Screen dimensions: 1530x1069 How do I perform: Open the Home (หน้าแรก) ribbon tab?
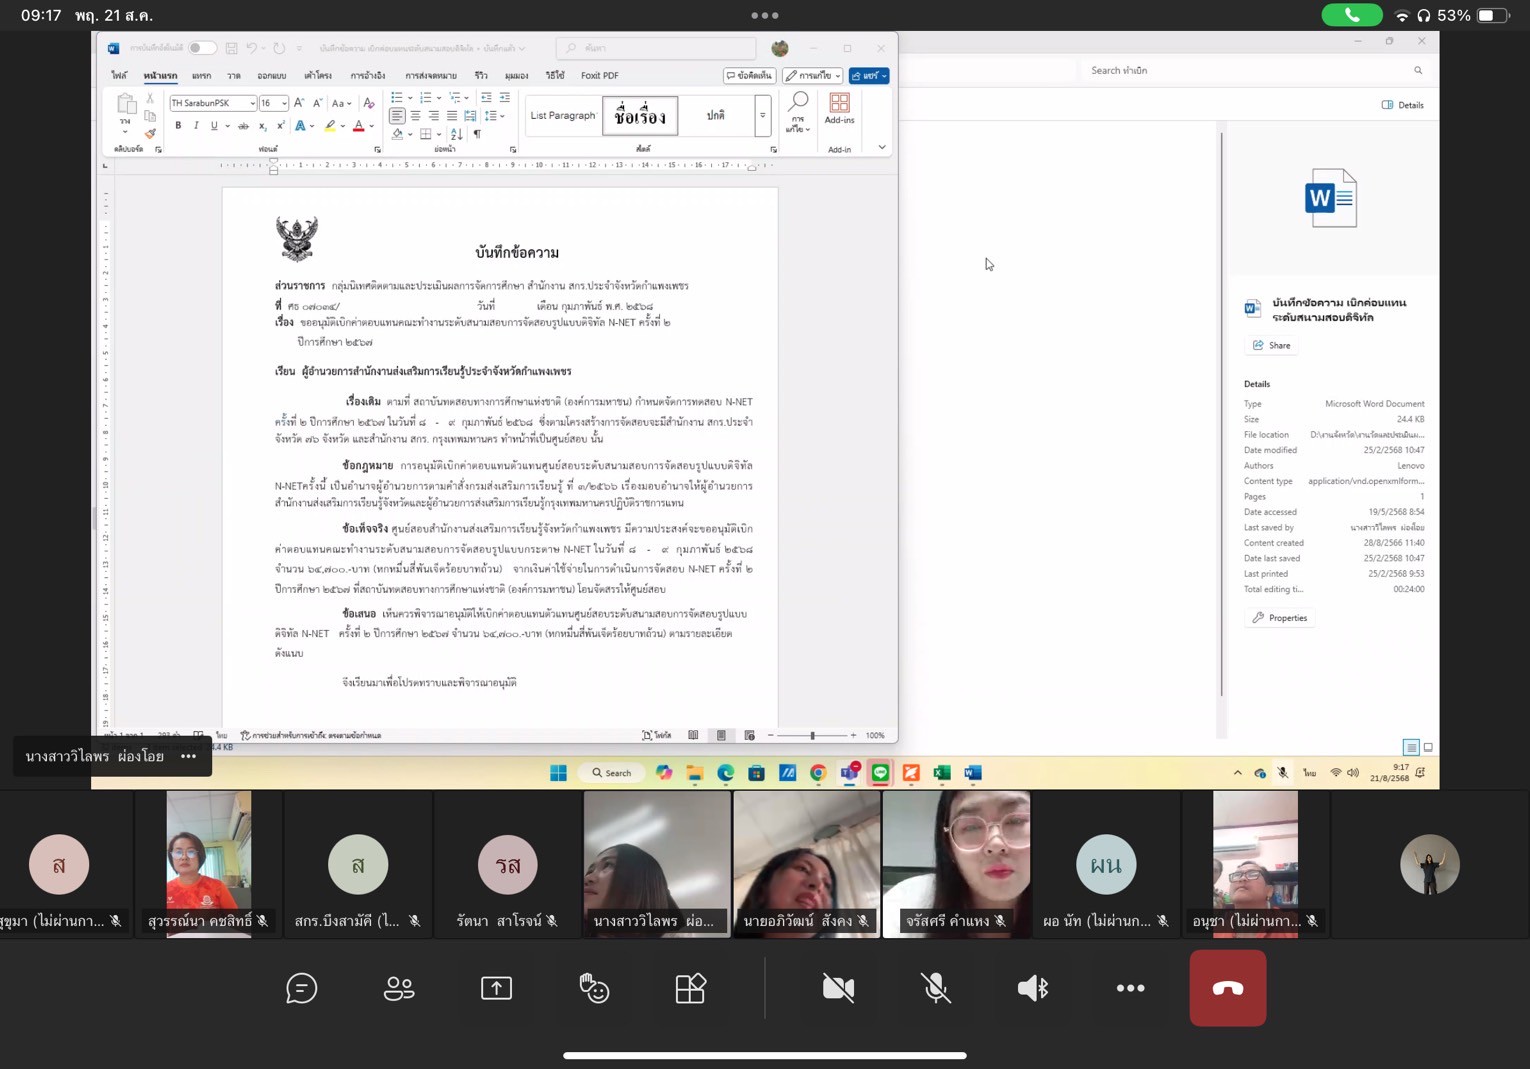[160, 76]
